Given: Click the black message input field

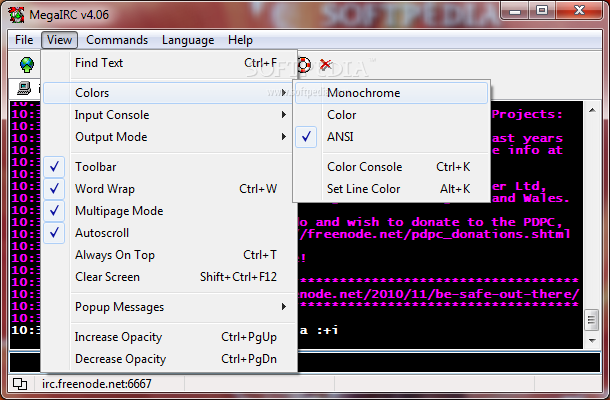Looking at the screenshot, I should pyautogui.click(x=305, y=362).
